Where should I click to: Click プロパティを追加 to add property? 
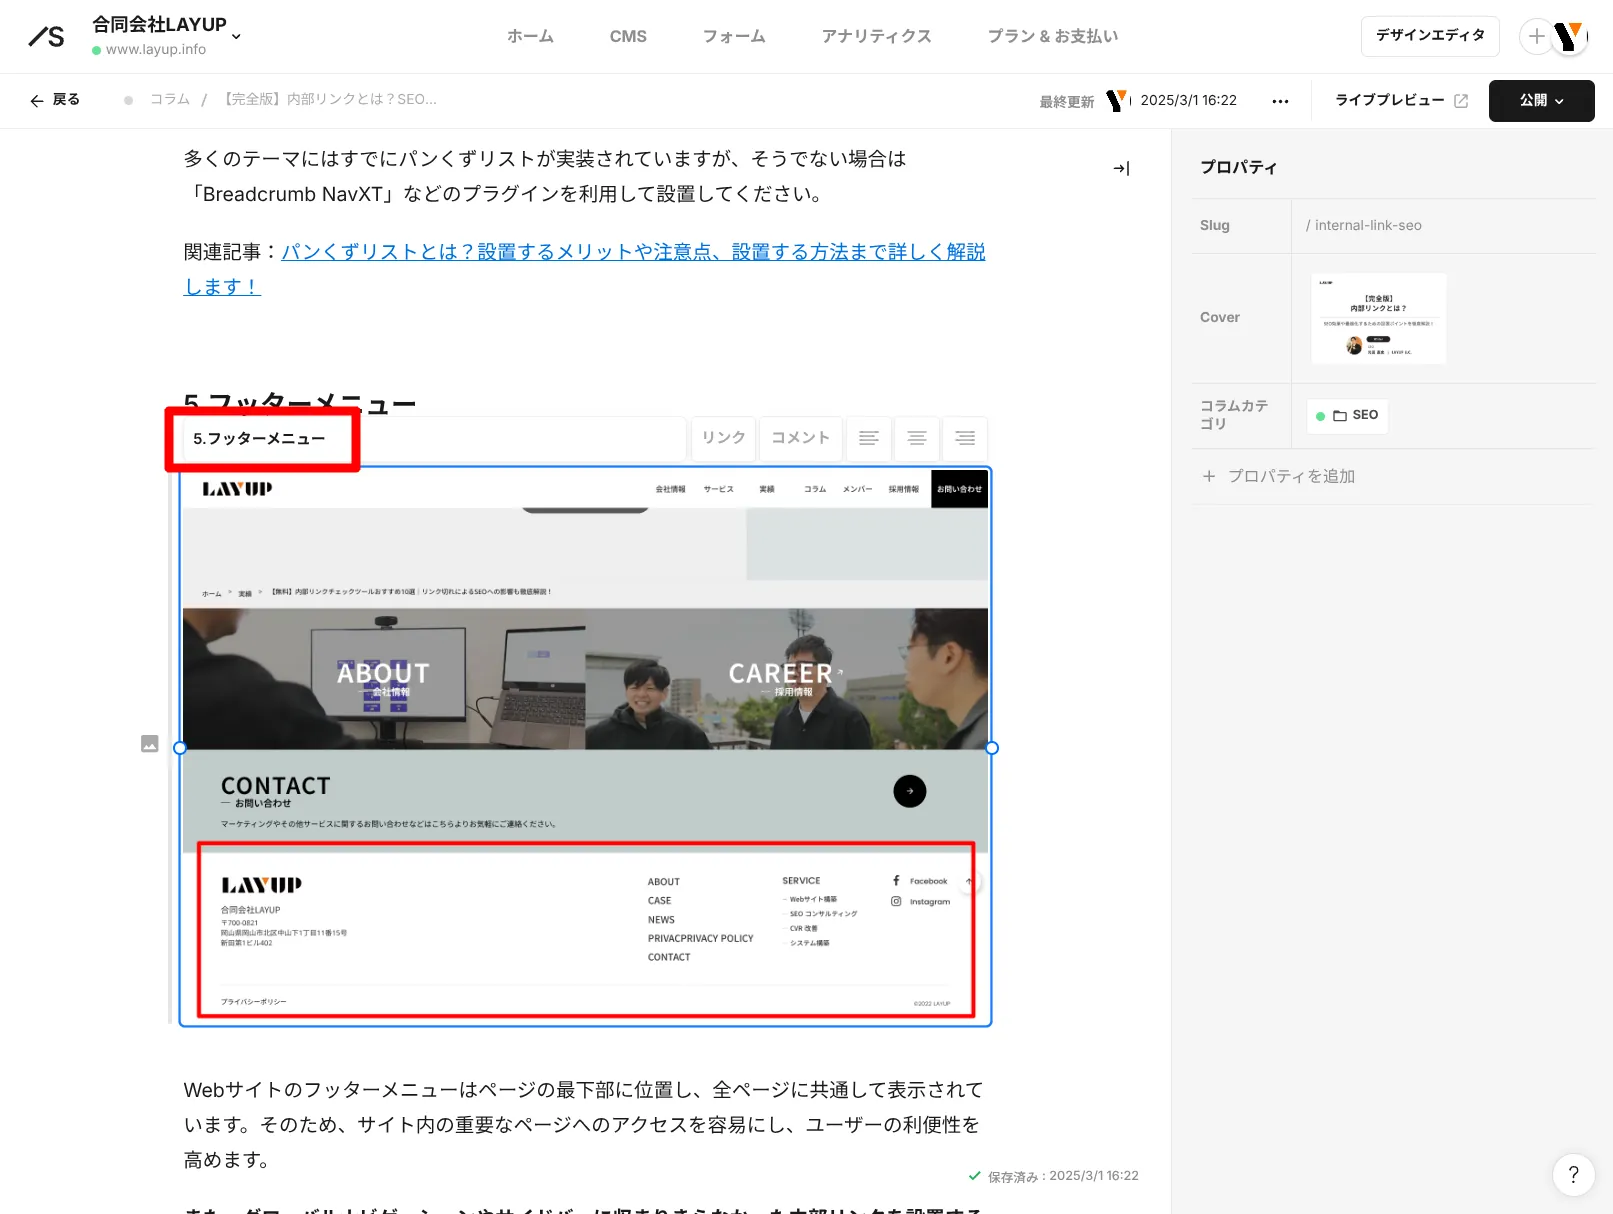point(1279,476)
